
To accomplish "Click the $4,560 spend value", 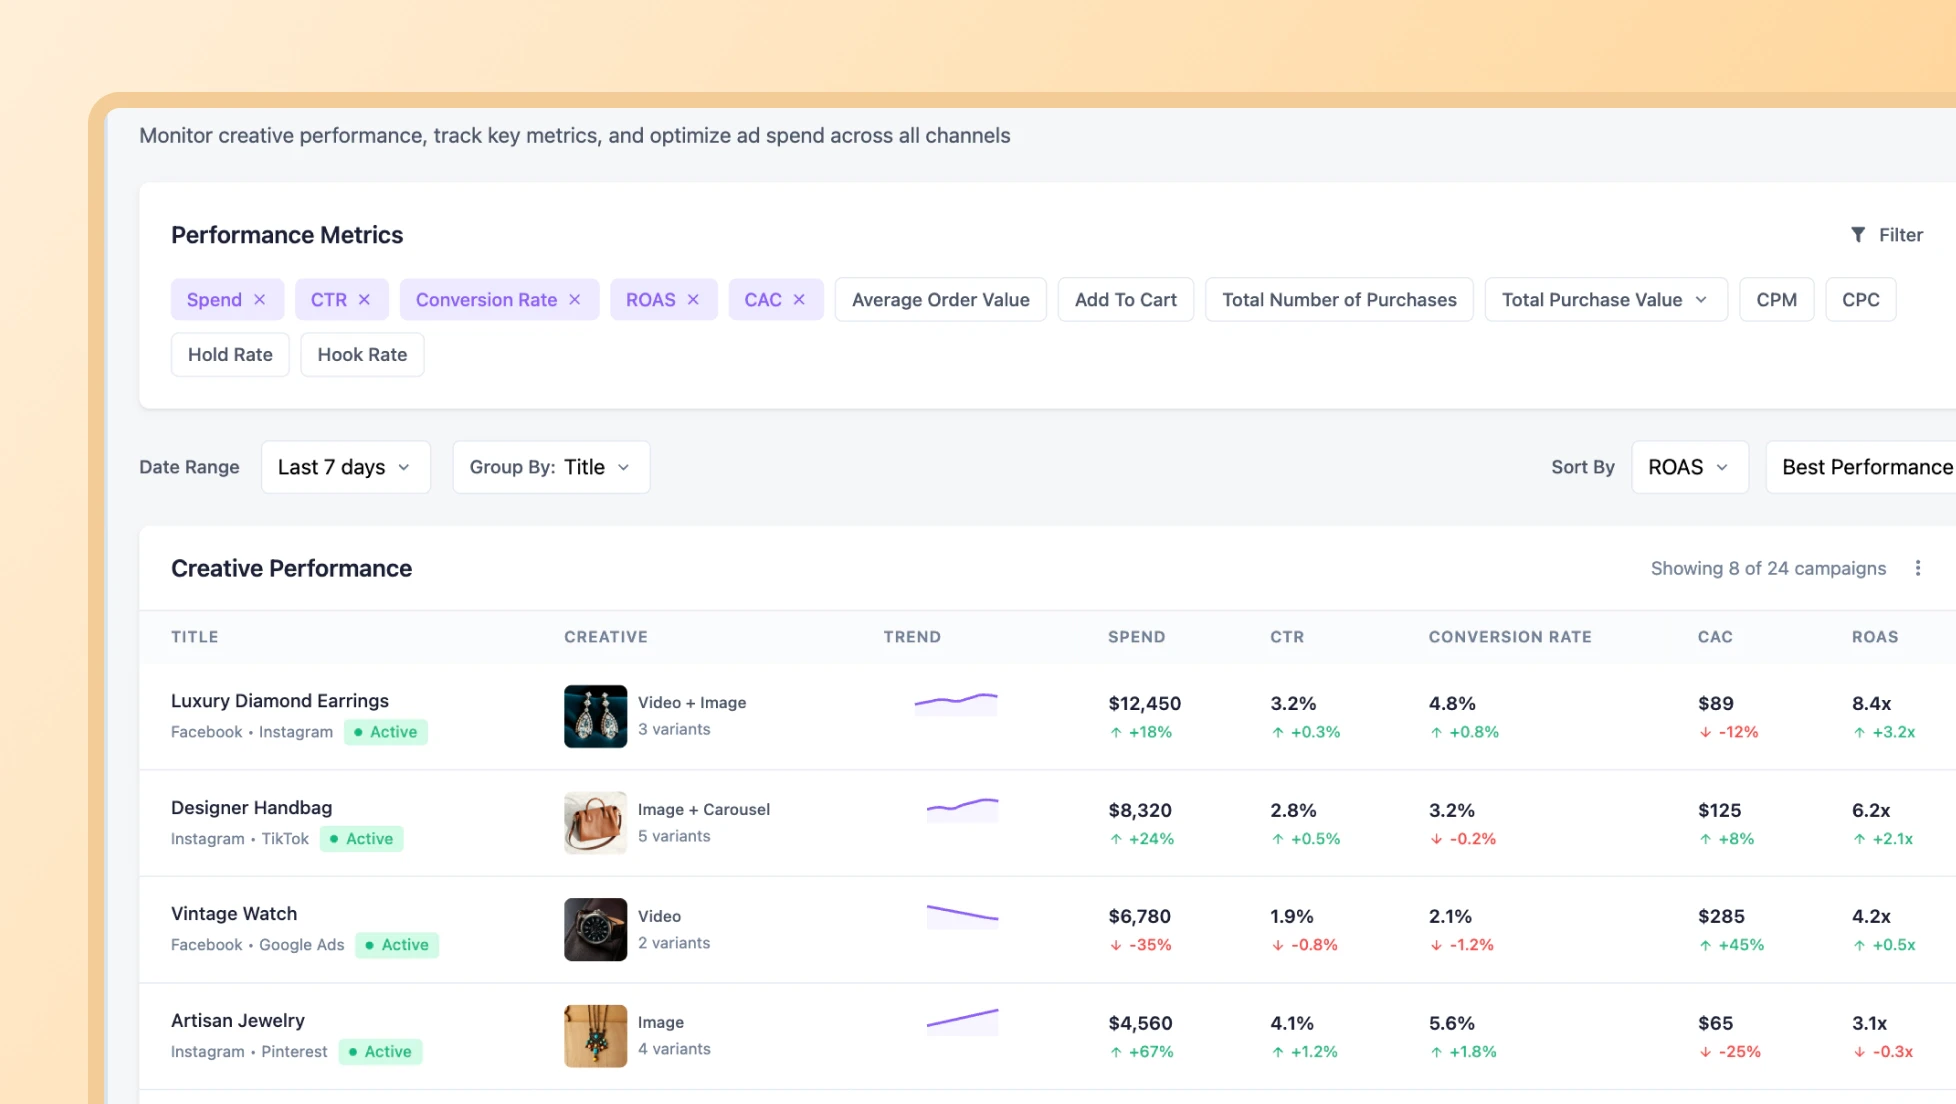I will pyautogui.click(x=1140, y=1024).
